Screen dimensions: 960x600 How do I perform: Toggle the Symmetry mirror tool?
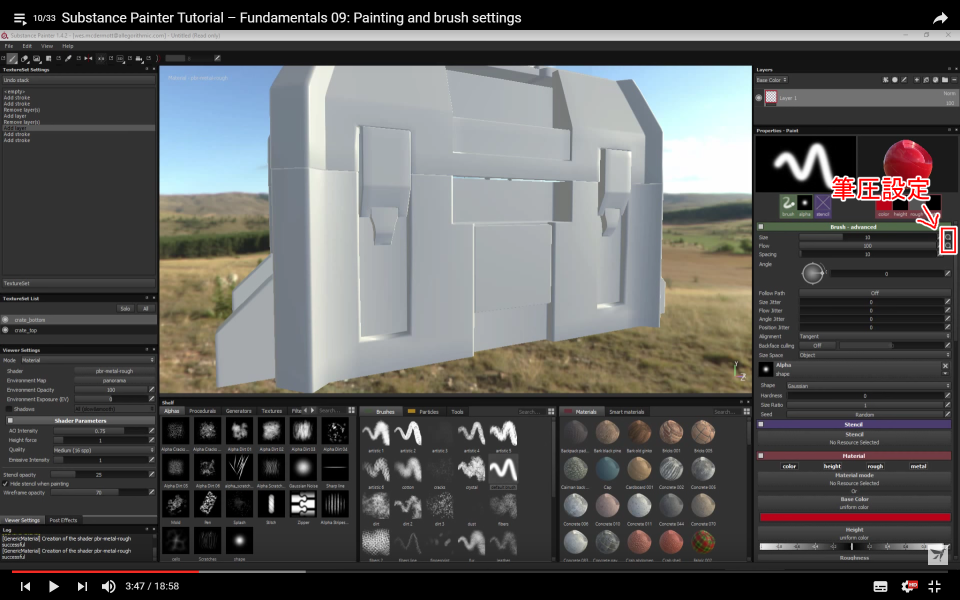[x=88, y=59]
